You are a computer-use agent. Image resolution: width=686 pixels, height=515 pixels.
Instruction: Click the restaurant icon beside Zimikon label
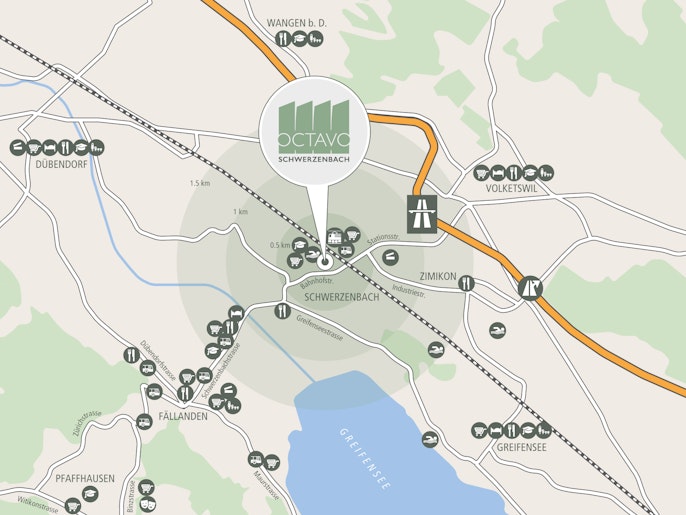466,284
